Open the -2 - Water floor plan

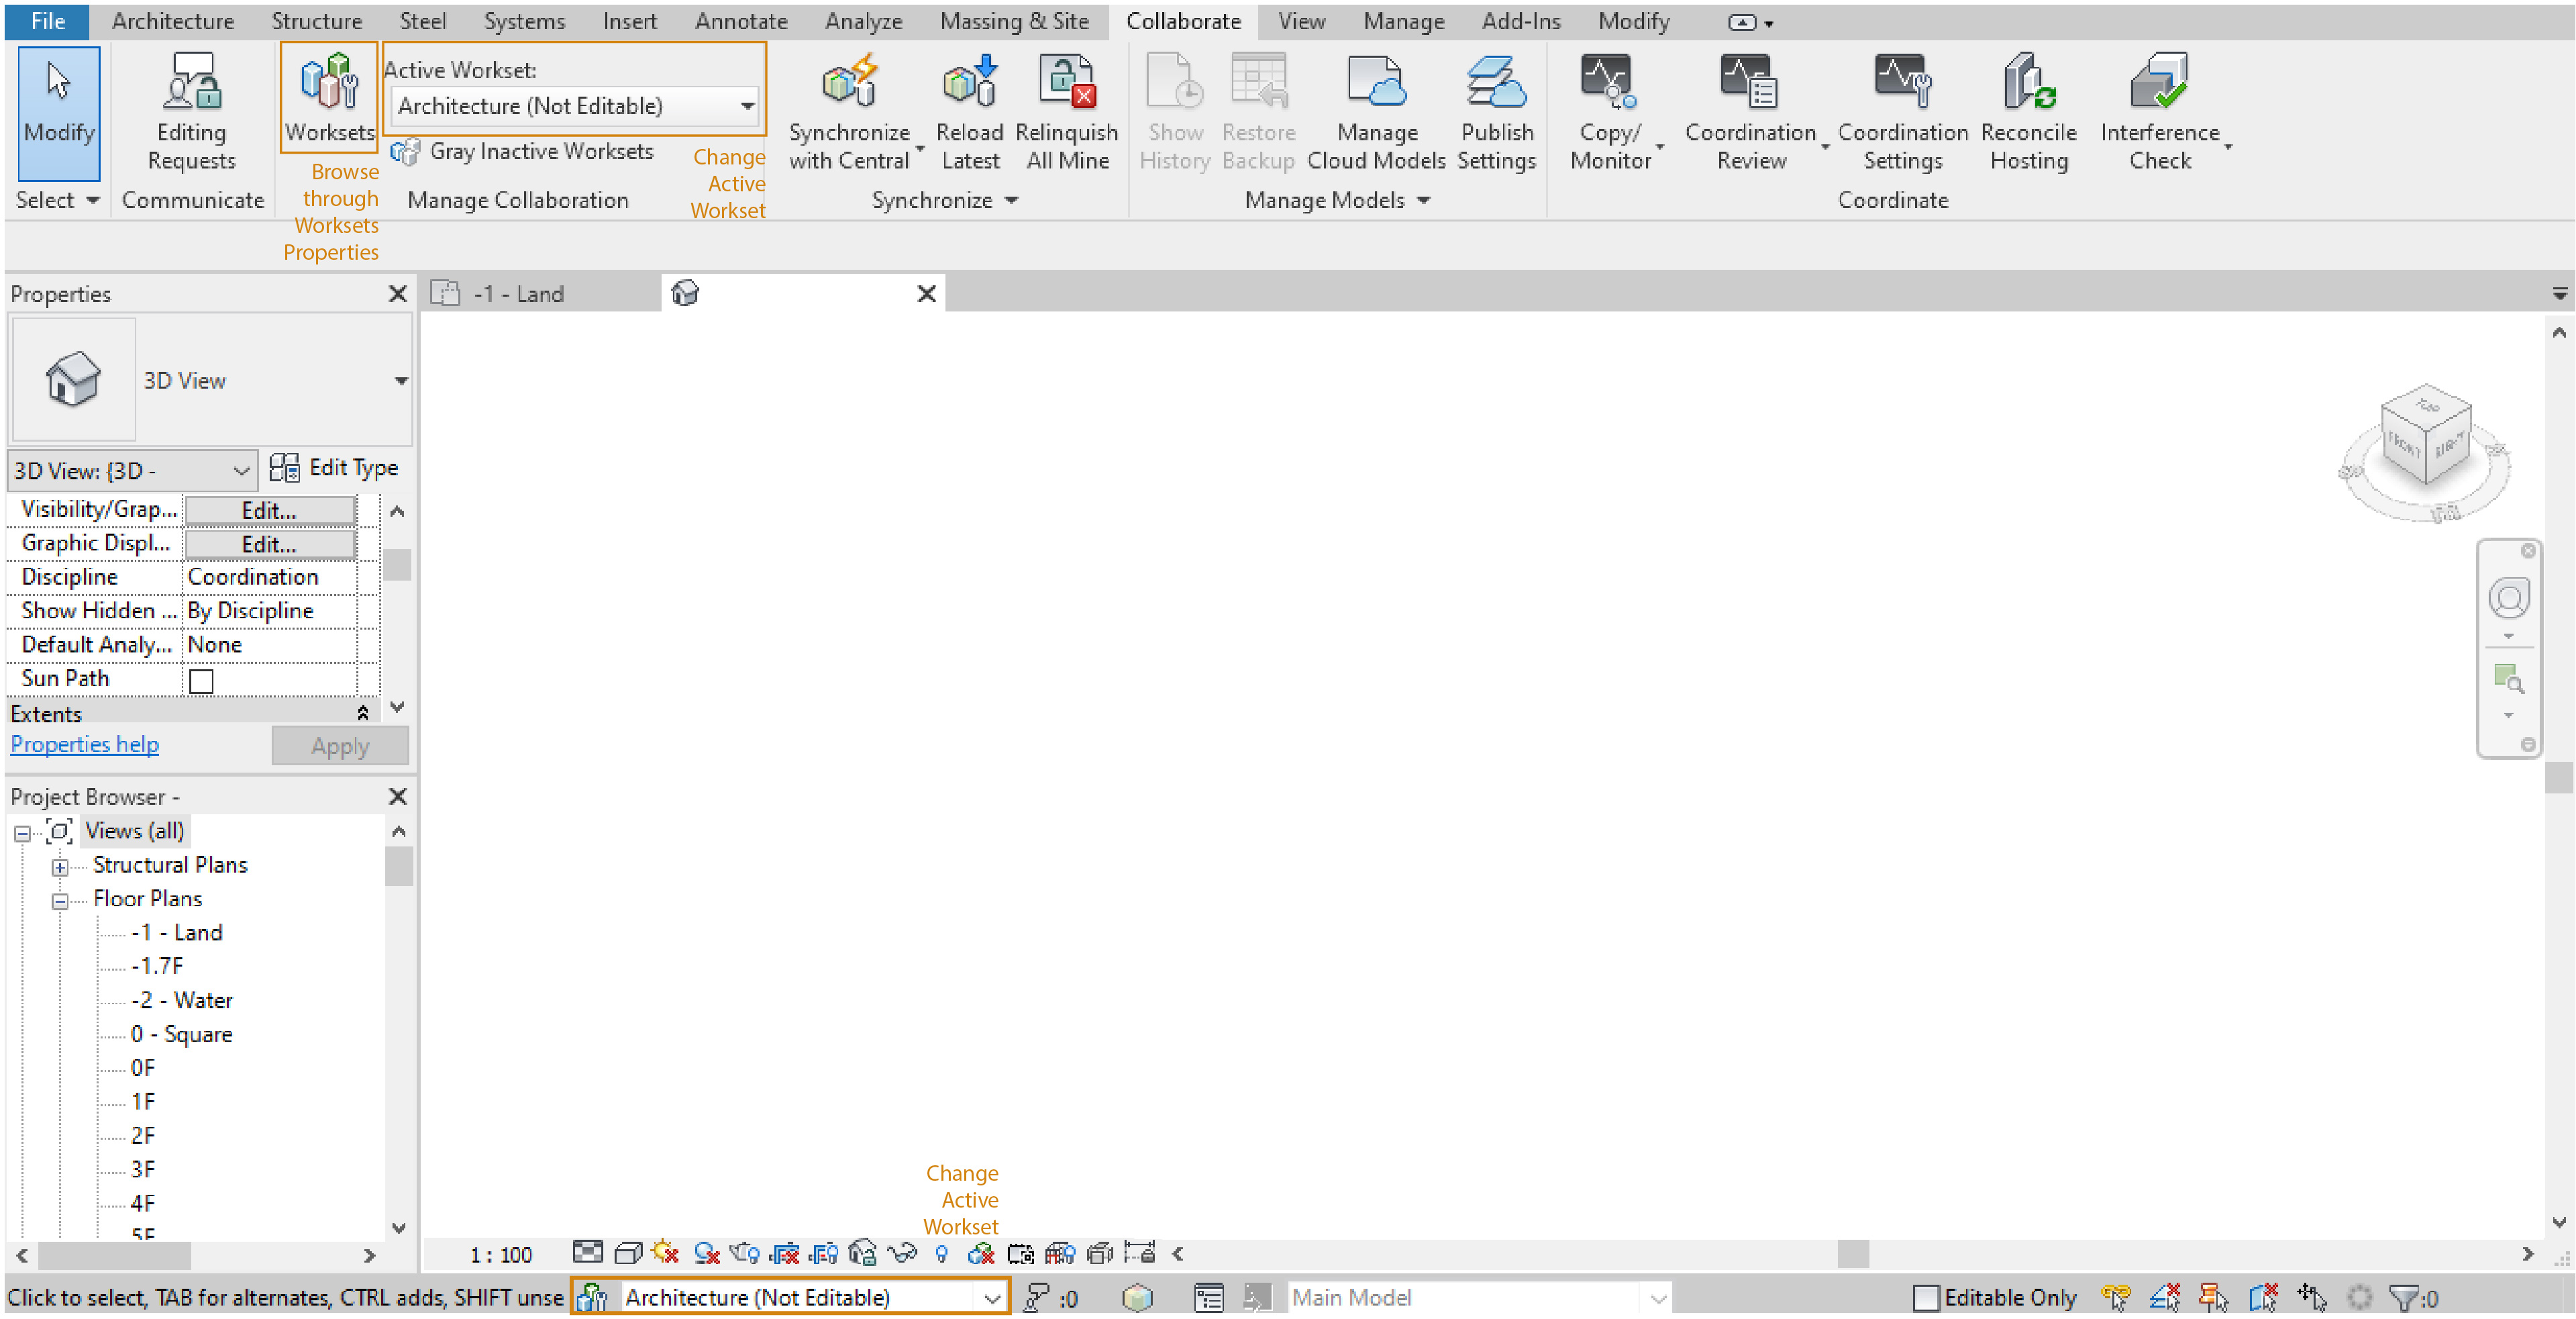183,999
